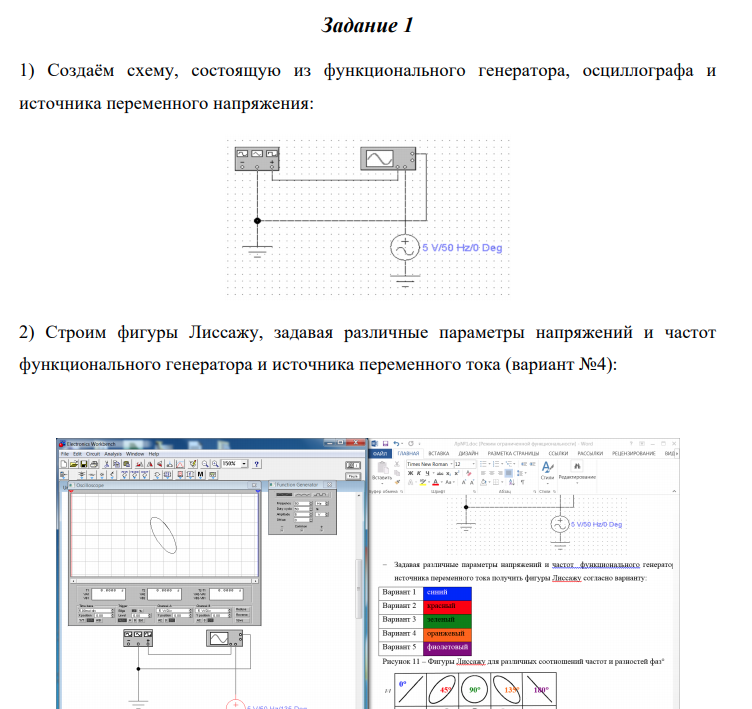The height and width of the screenshot is (709, 752).
Task: Click the Help question mark icon
Action: click(x=257, y=464)
